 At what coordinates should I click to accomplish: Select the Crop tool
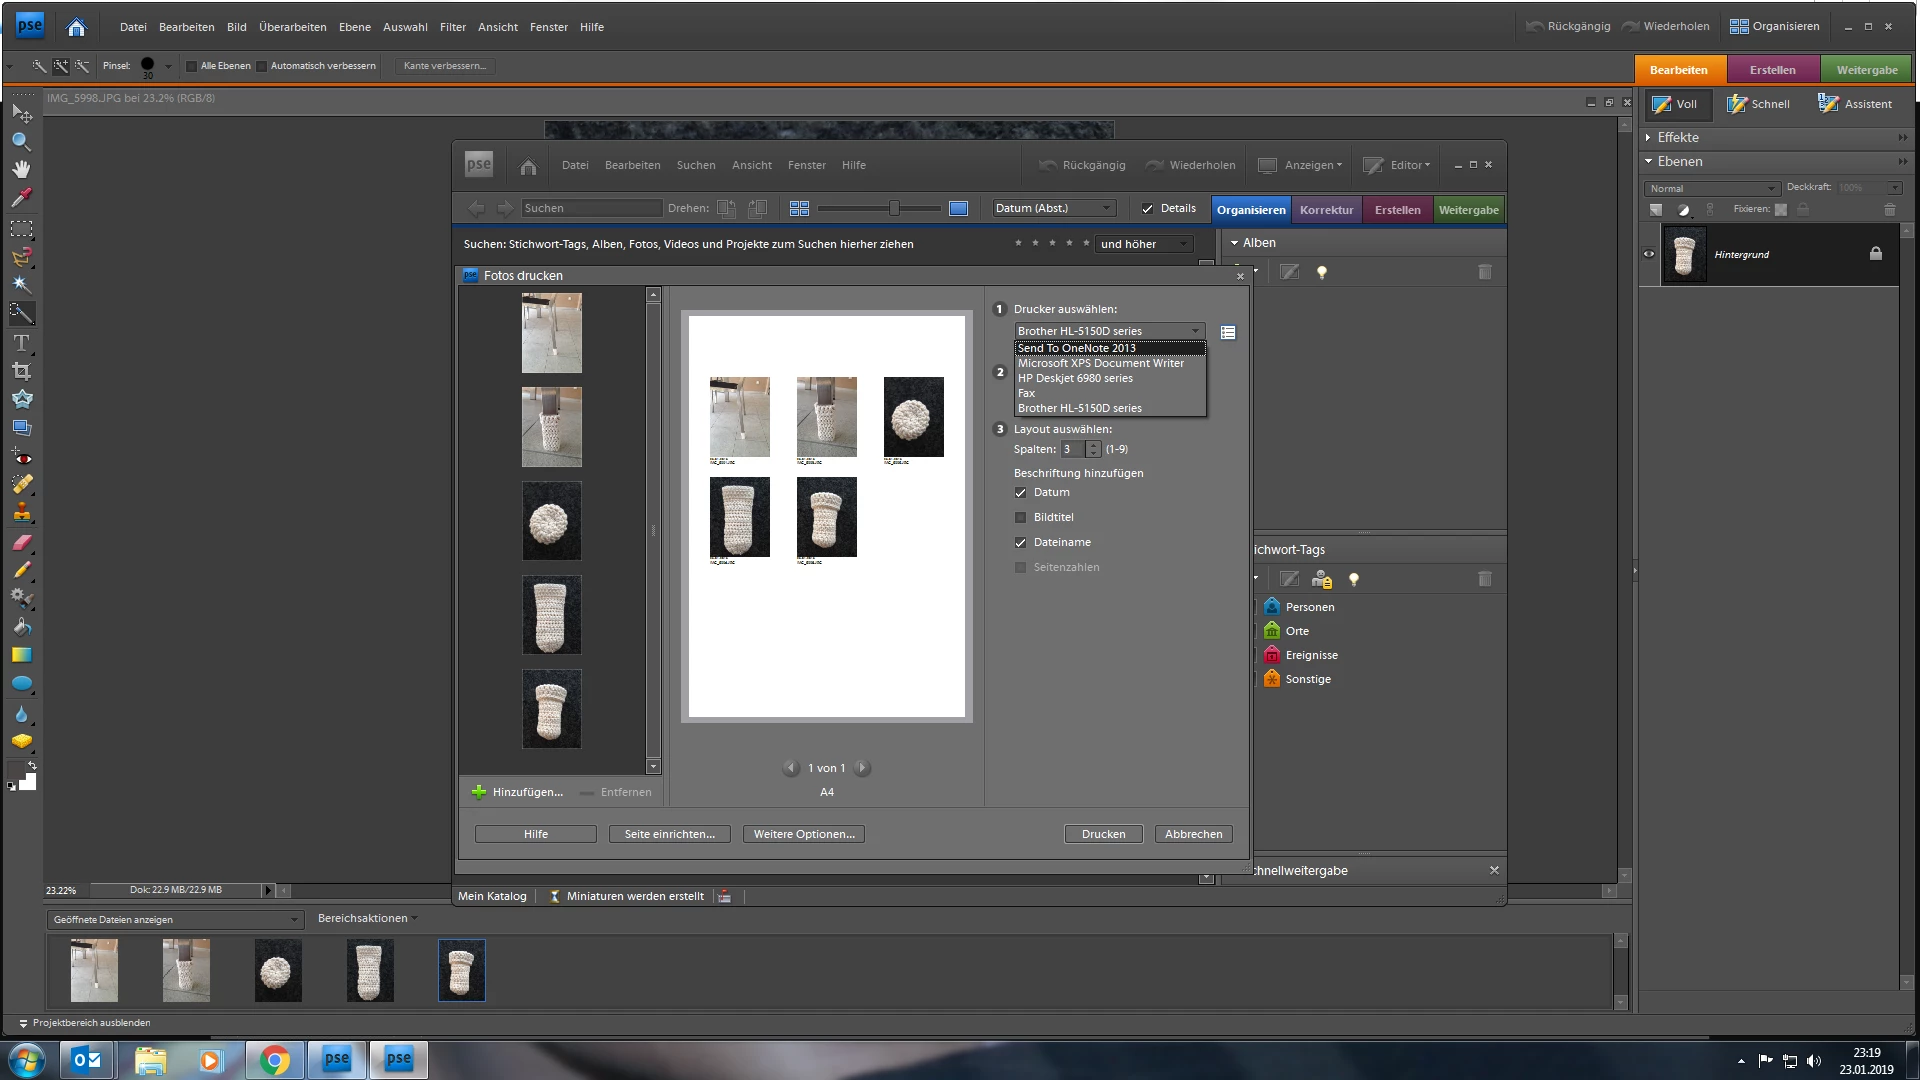21,371
